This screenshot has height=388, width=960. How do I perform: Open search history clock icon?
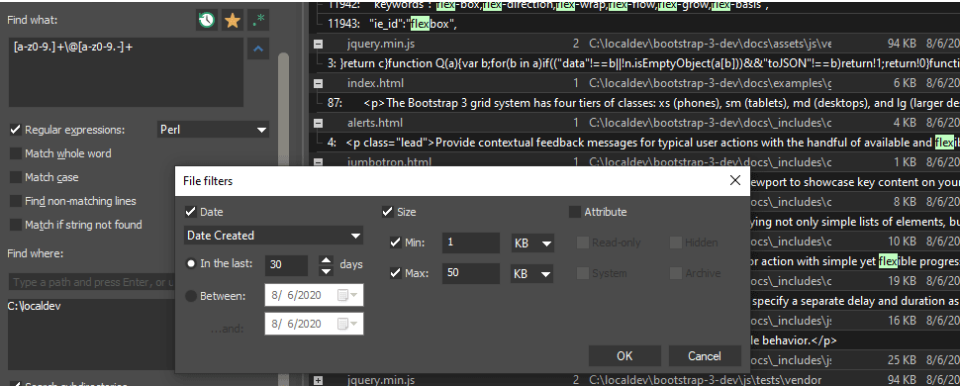click(207, 21)
